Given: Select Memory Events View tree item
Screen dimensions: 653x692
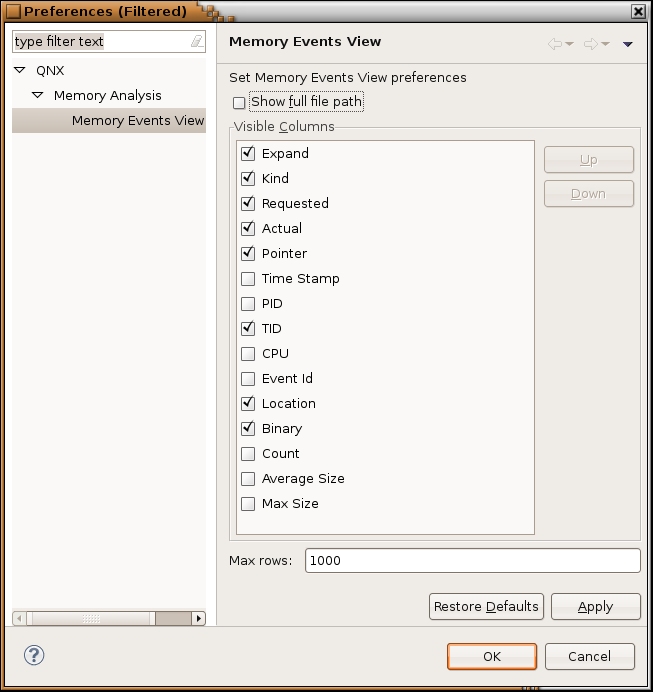Looking at the screenshot, I should [137, 121].
